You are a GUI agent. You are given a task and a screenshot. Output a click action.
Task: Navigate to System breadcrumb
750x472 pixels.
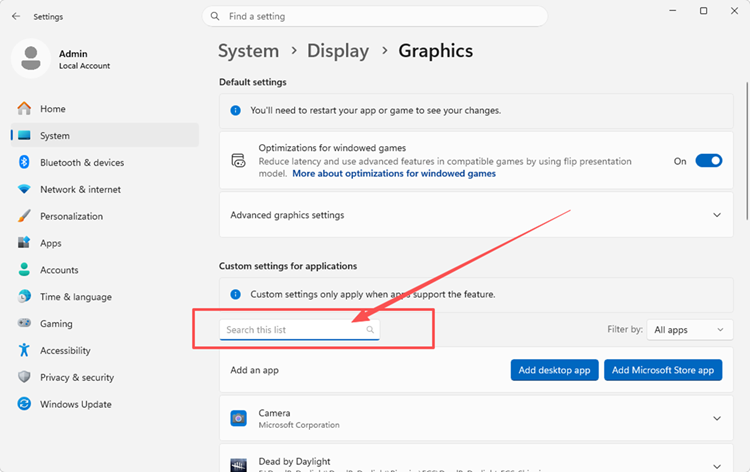[x=248, y=51]
